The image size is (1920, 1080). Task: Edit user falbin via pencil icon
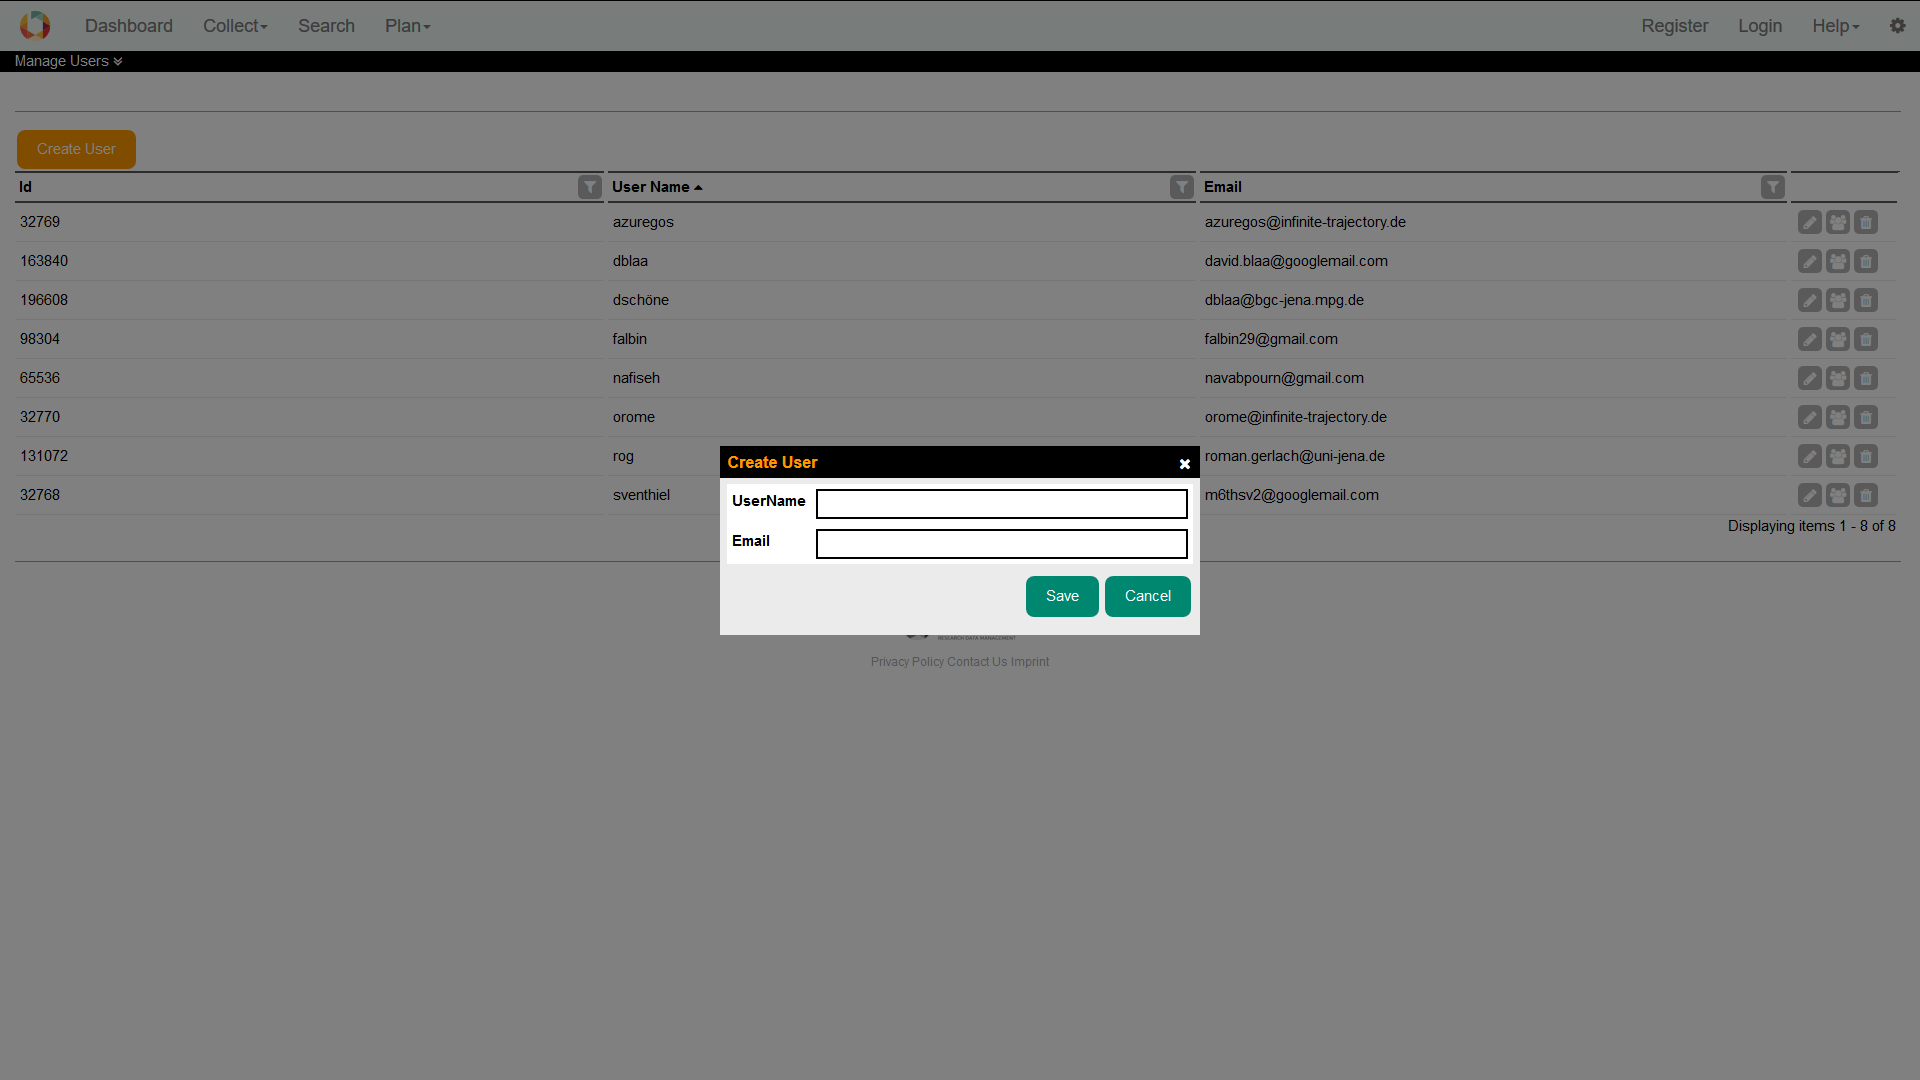pos(1809,339)
